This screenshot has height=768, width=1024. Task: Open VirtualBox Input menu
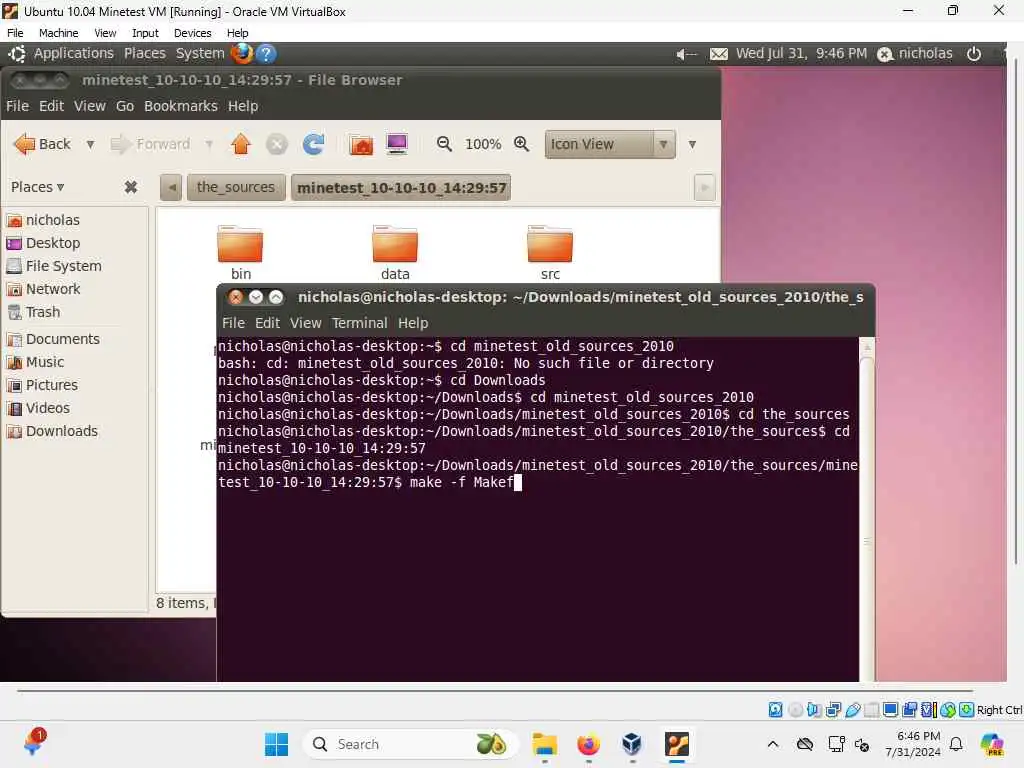point(145,33)
